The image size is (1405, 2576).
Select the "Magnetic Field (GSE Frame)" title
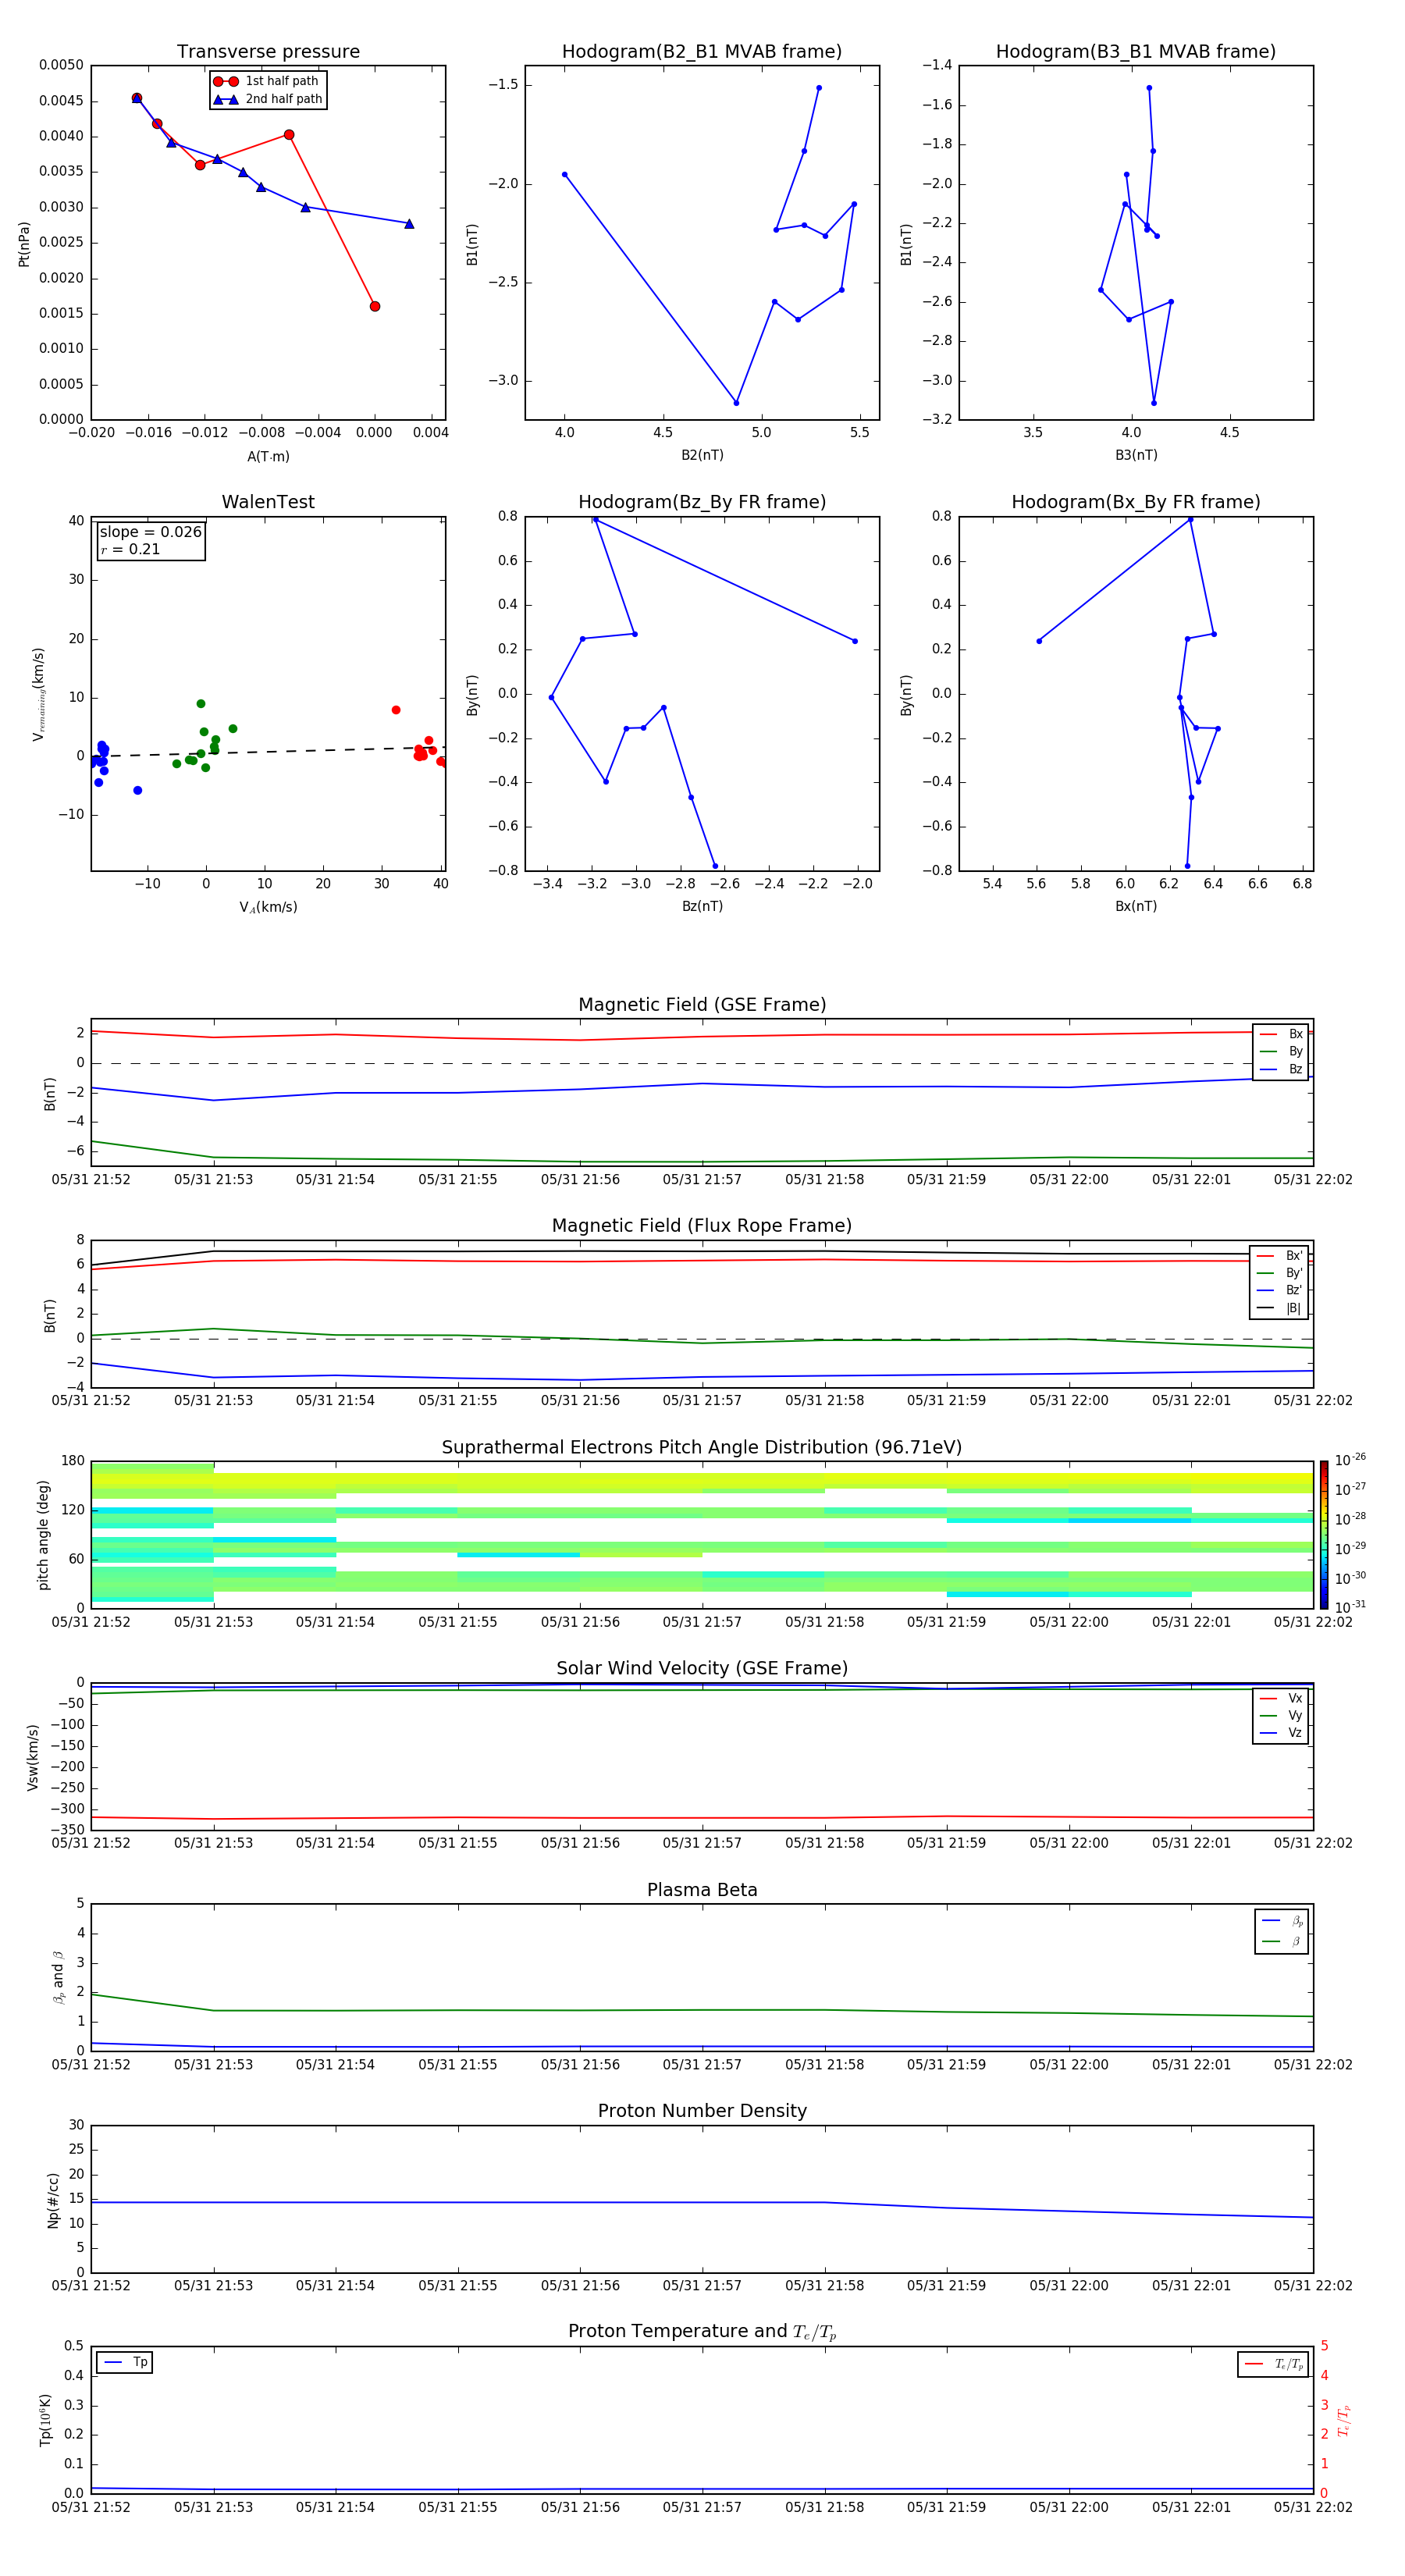[702, 1005]
